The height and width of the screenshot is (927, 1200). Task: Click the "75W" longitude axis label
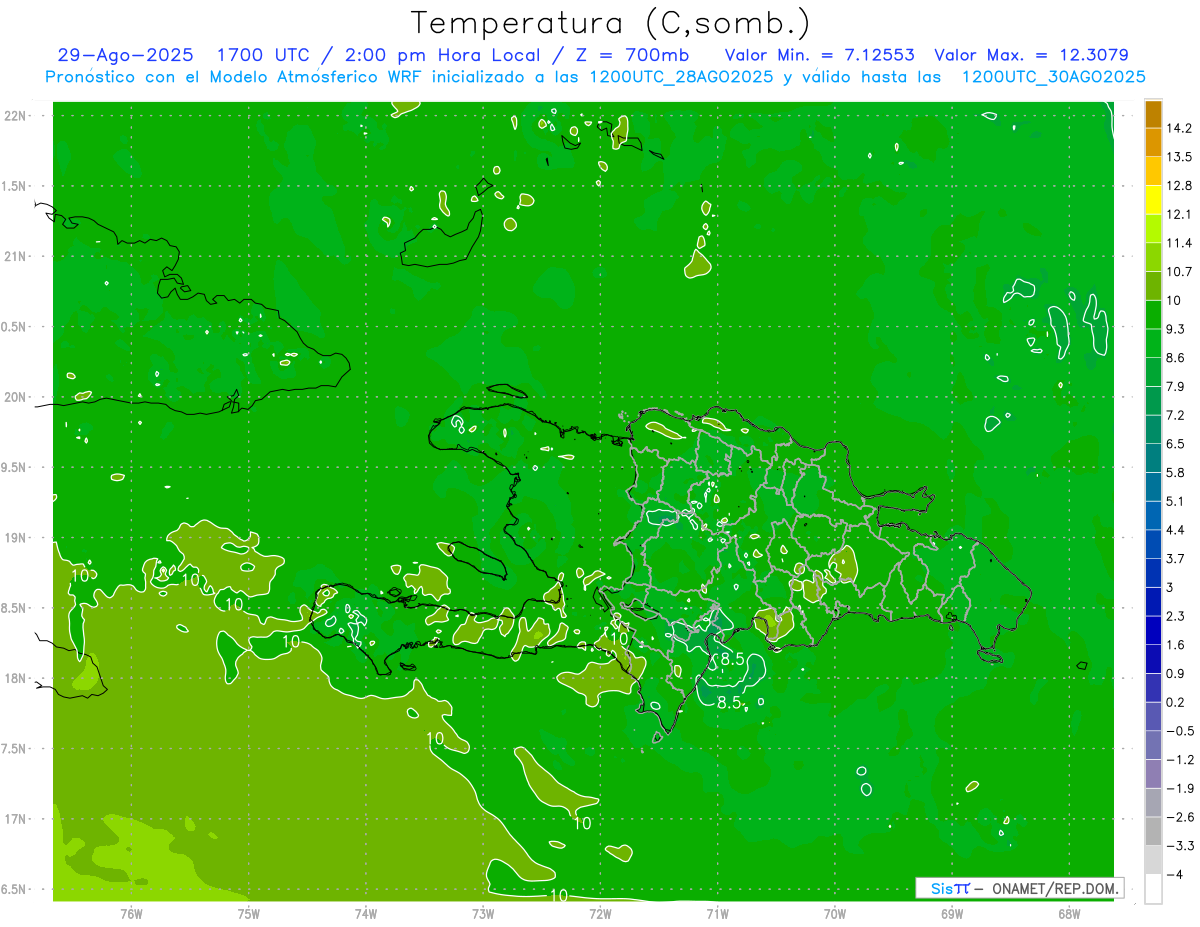pos(249,914)
